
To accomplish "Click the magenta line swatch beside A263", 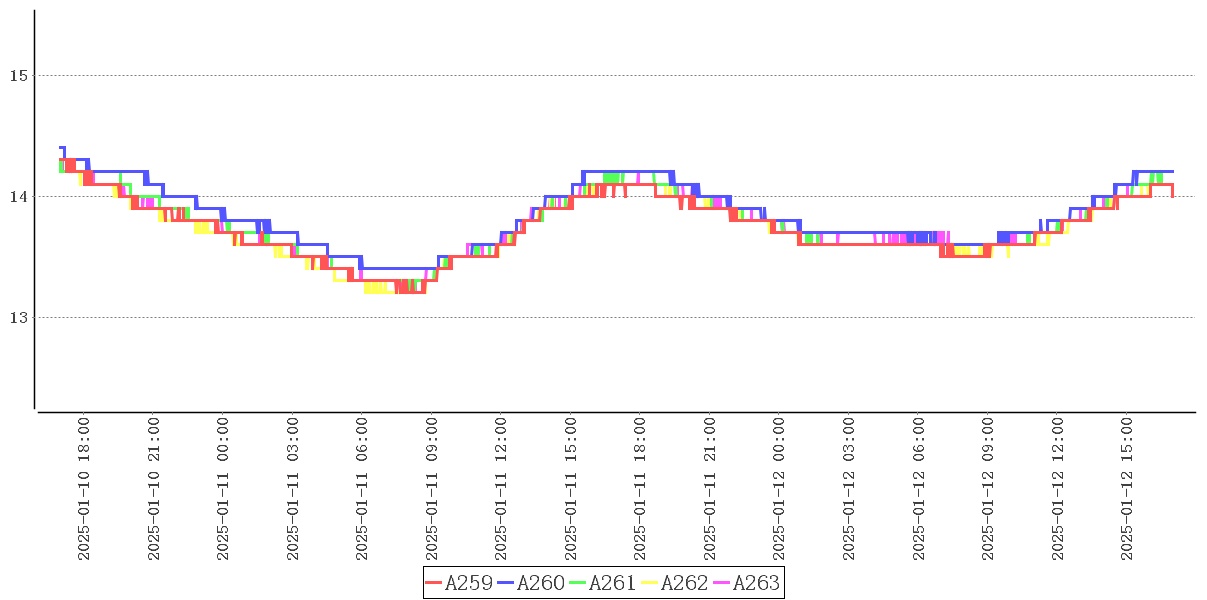I will coord(722,583).
